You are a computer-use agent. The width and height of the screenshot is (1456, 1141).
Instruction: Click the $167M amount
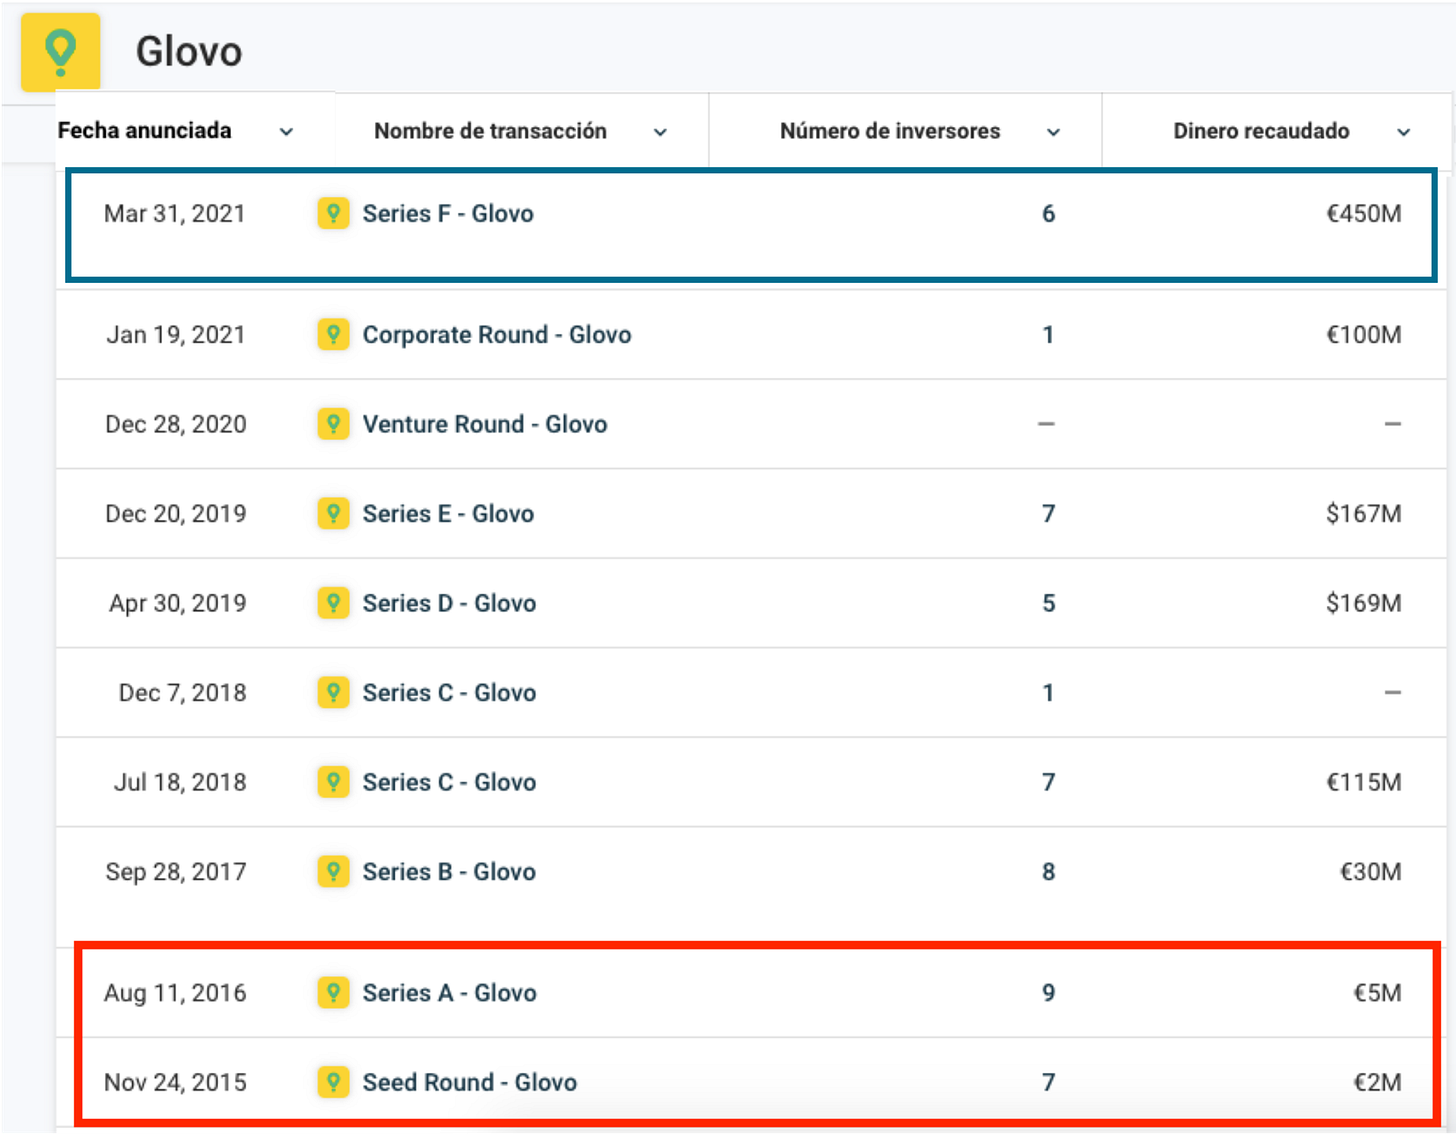(1364, 513)
